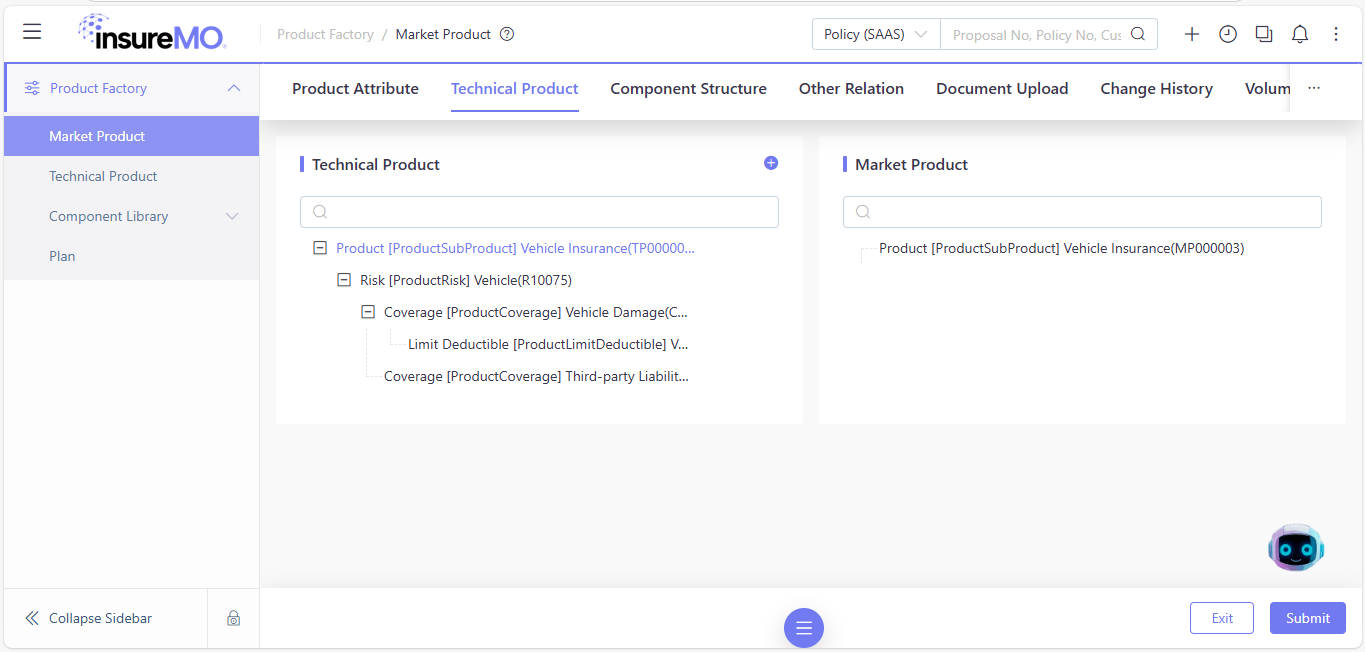Open the partially visible Volum tab
The image size is (1365, 652).
(x=1268, y=88)
